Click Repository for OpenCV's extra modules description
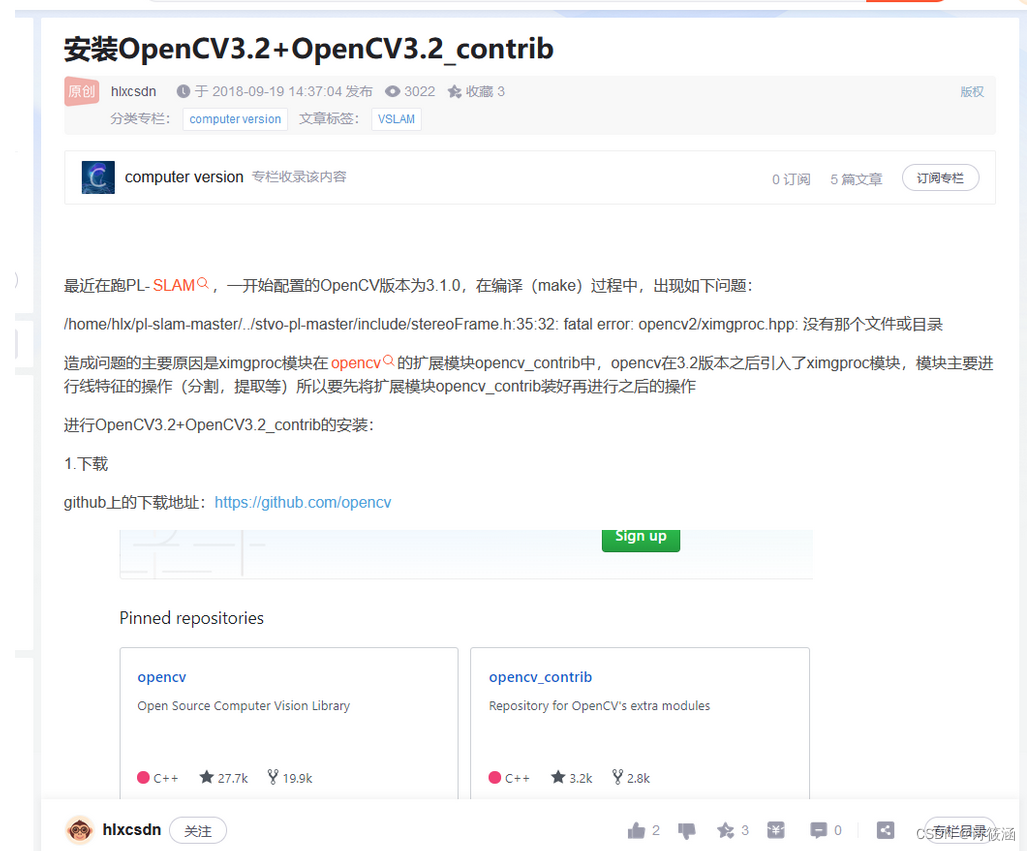 click(x=599, y=706)
